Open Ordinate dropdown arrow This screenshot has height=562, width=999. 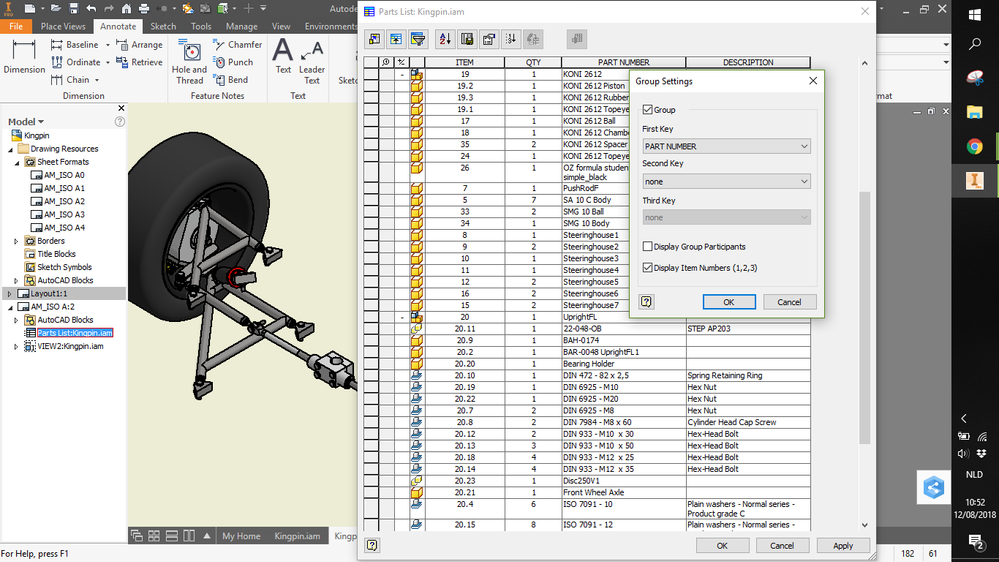pyautogui.click(x=108, y=62)
